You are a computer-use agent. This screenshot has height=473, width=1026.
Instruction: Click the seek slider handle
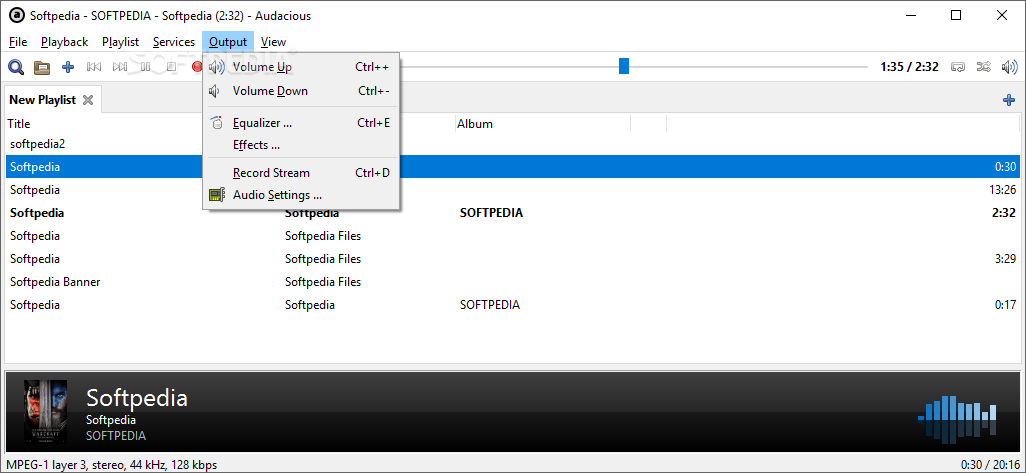624,66
